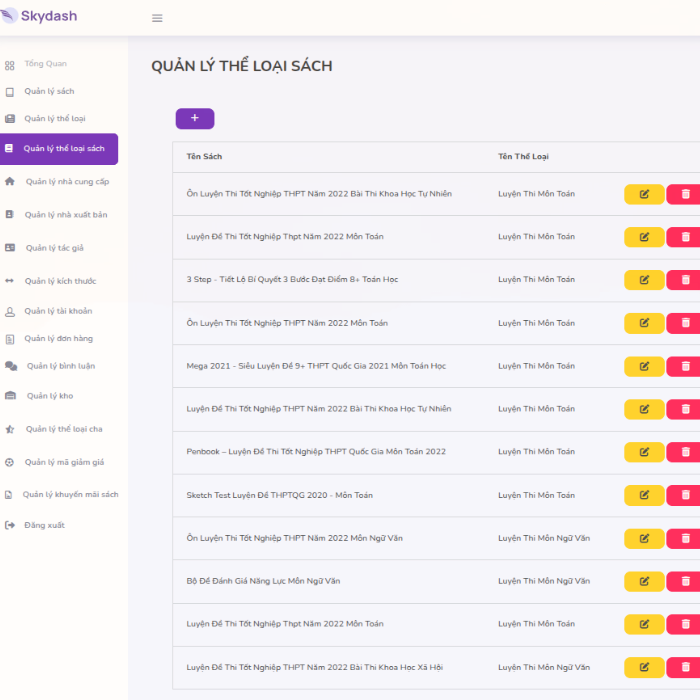Screen dimensions: 700x700
Task: Open Quản lý sách in sidebar
Action: (49, 92)
